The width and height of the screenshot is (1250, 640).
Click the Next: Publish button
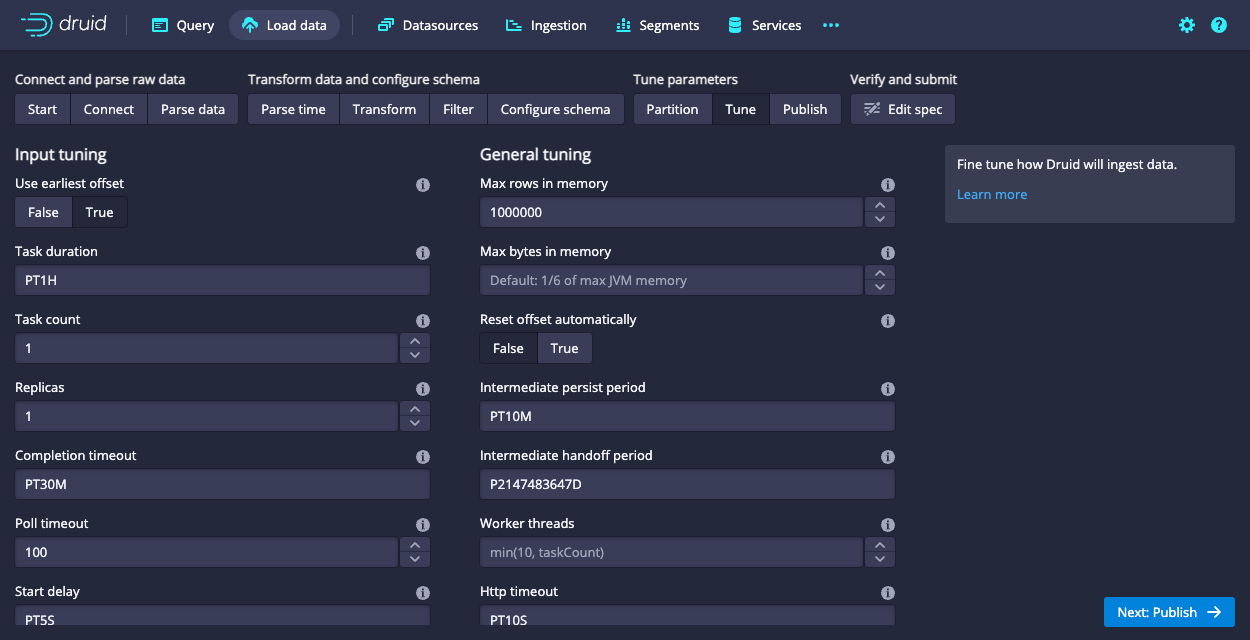[x=1169, y=612]
